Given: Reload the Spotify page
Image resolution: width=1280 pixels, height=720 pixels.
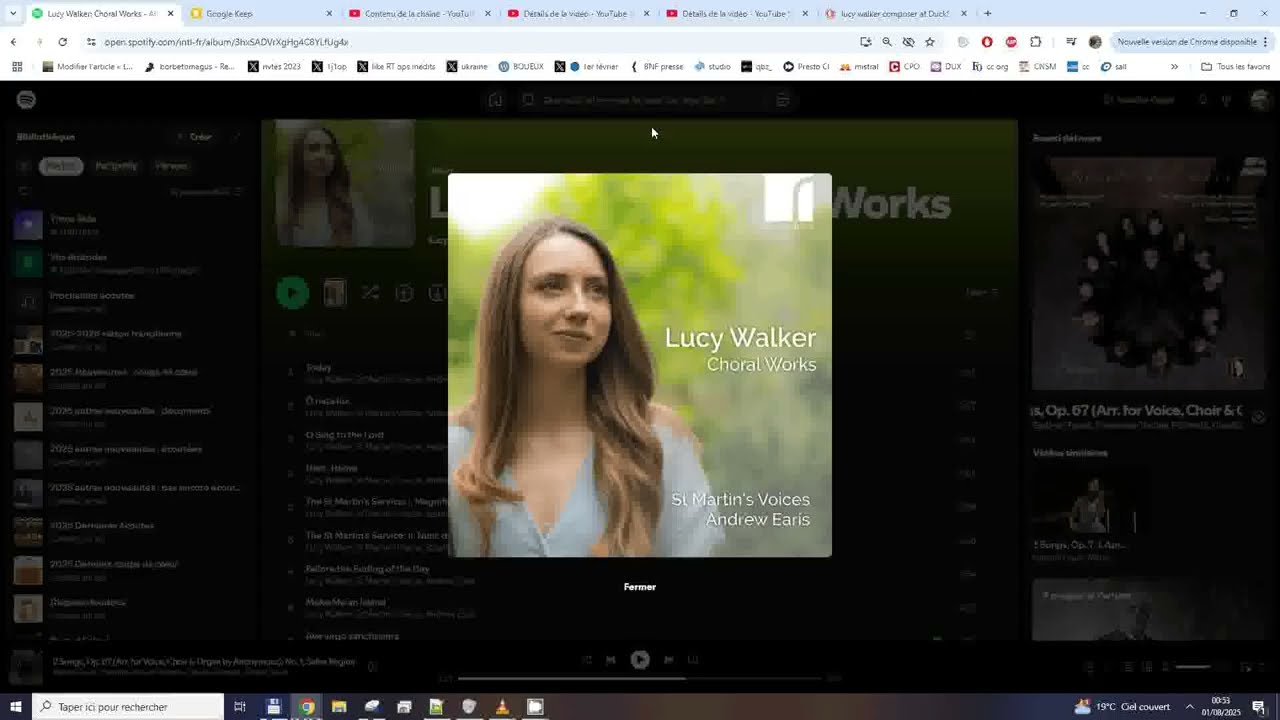Looking at the screenshot, I should click(x=63, y=42).
